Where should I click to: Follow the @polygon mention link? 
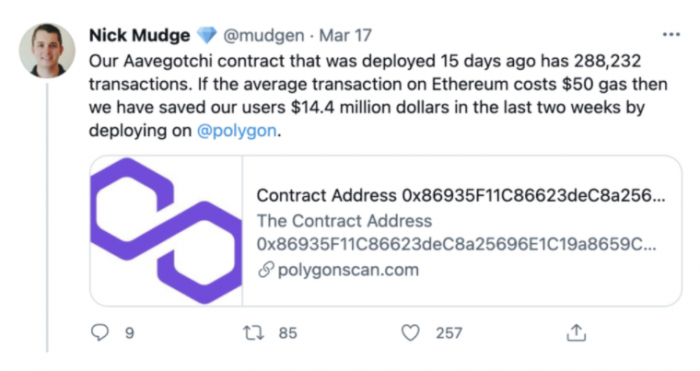click(x=237, y=131)
